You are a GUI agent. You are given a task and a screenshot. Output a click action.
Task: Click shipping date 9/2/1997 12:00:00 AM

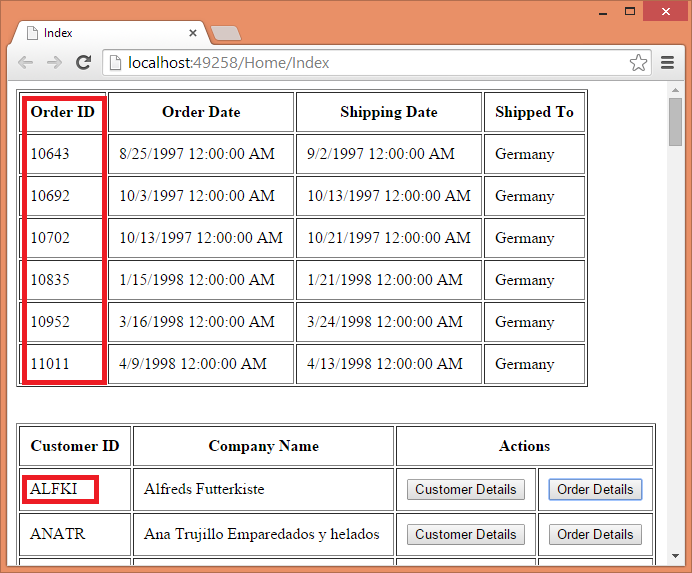381,154
